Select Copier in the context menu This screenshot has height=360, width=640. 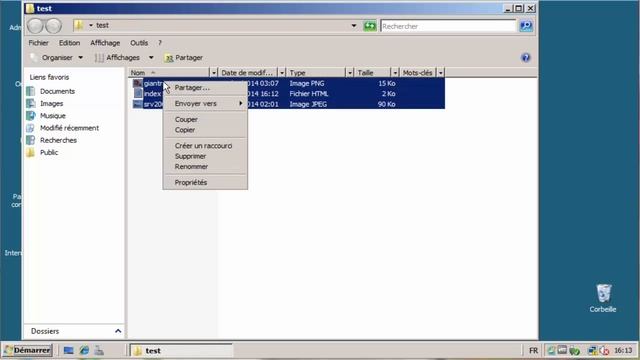(x=205, y=130)
